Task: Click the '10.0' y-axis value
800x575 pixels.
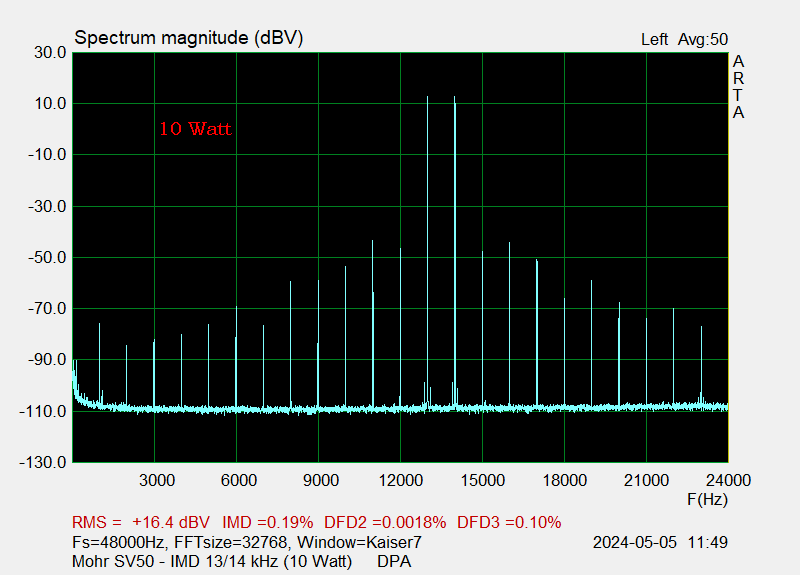Action: point(51,104)
